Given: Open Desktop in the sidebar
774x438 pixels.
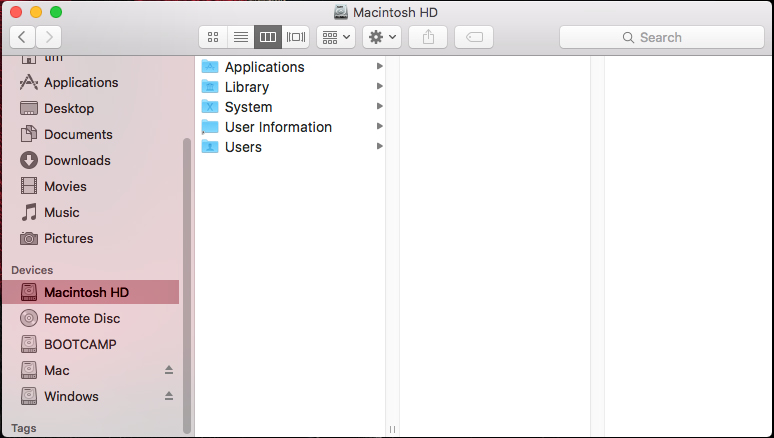Looking at the screenshot, I should point(90,109).
